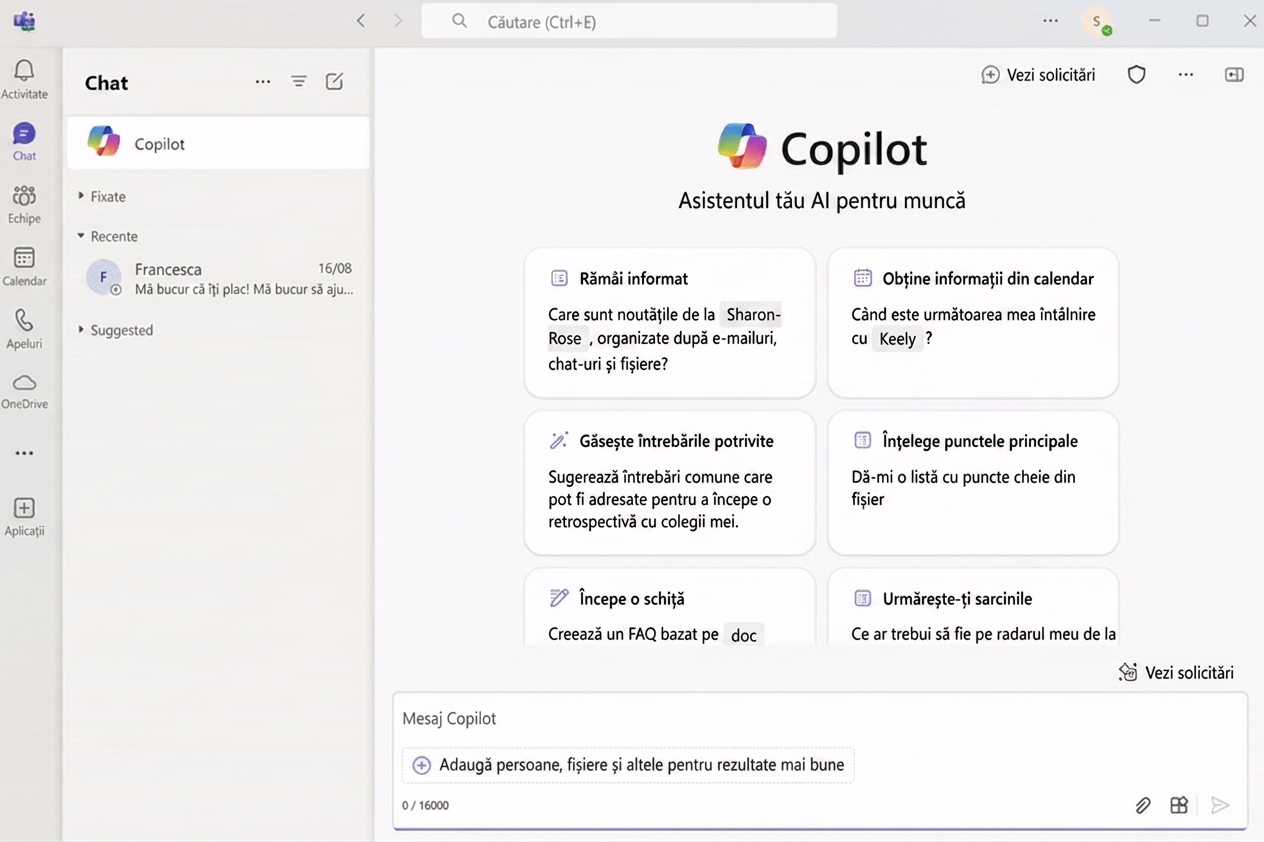Select the Rămâi informat prompt card

click(670, 323)
